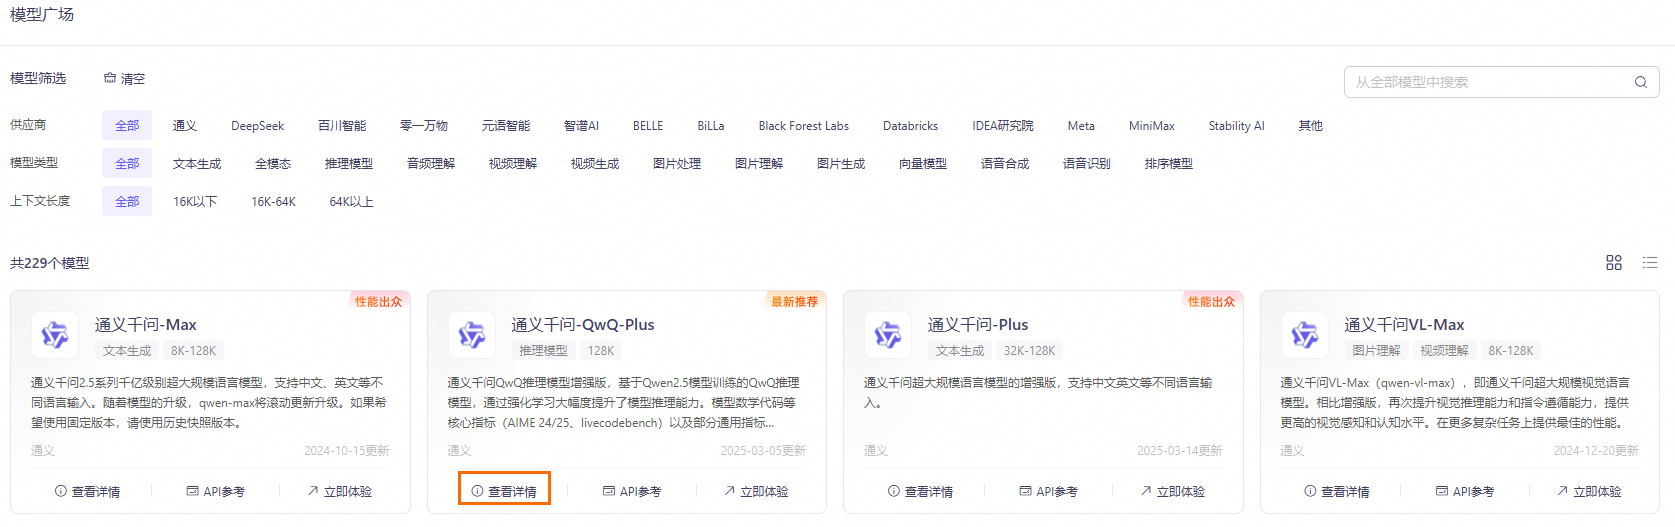Filter model type by 图片理解
1675x527 pixels.
click(759, 164)
